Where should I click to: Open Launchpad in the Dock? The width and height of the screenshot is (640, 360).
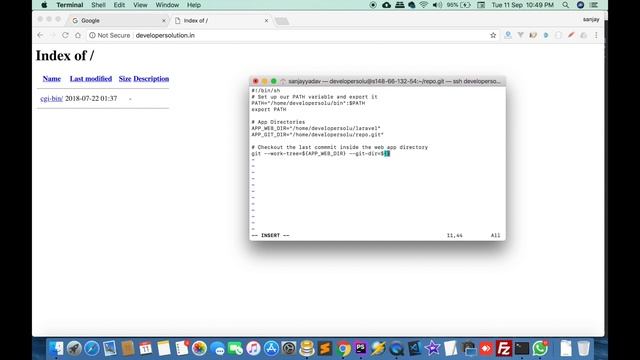click(74, 349)
